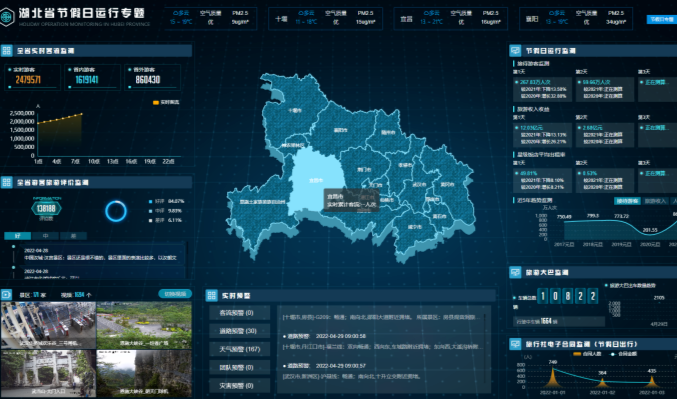Click the 节假日专题 button at top right
Image resolution: width=677 pixels, height=399 pixels.
pos(661,19)
